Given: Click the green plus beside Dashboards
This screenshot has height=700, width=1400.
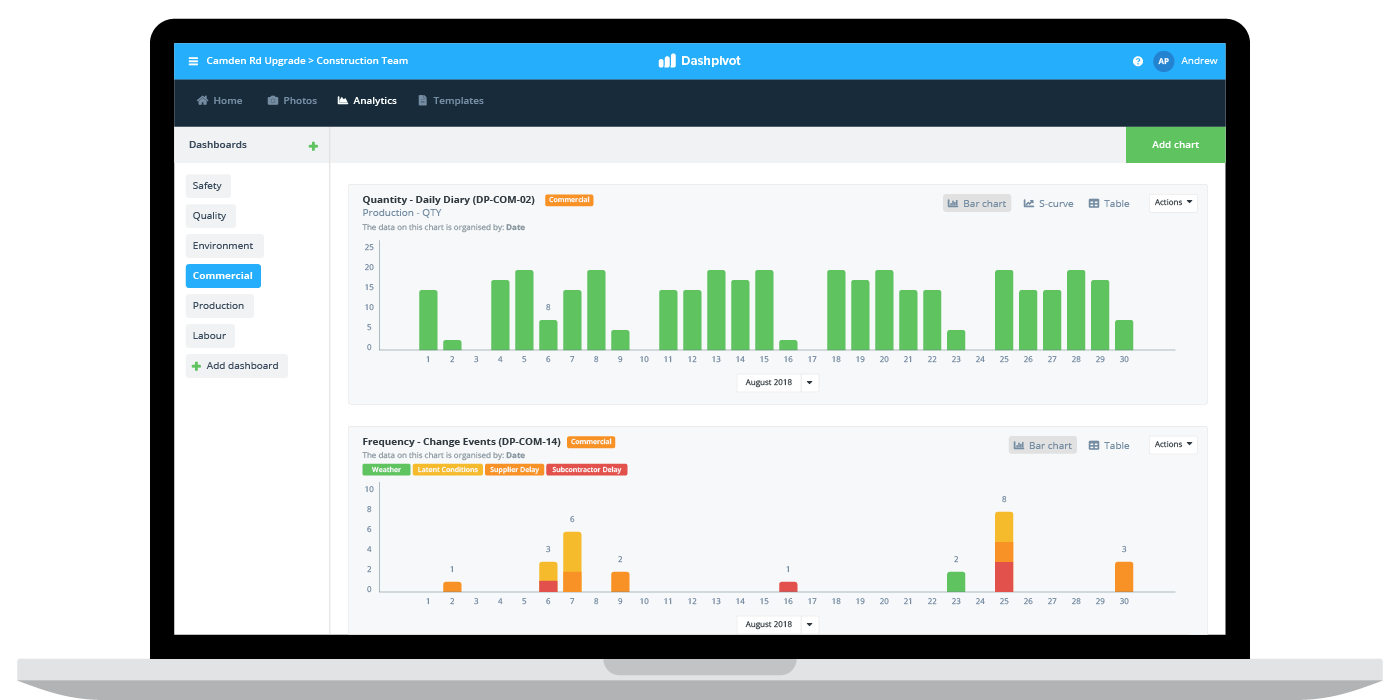Looking at the screenshot, I should tap(313, 146).
